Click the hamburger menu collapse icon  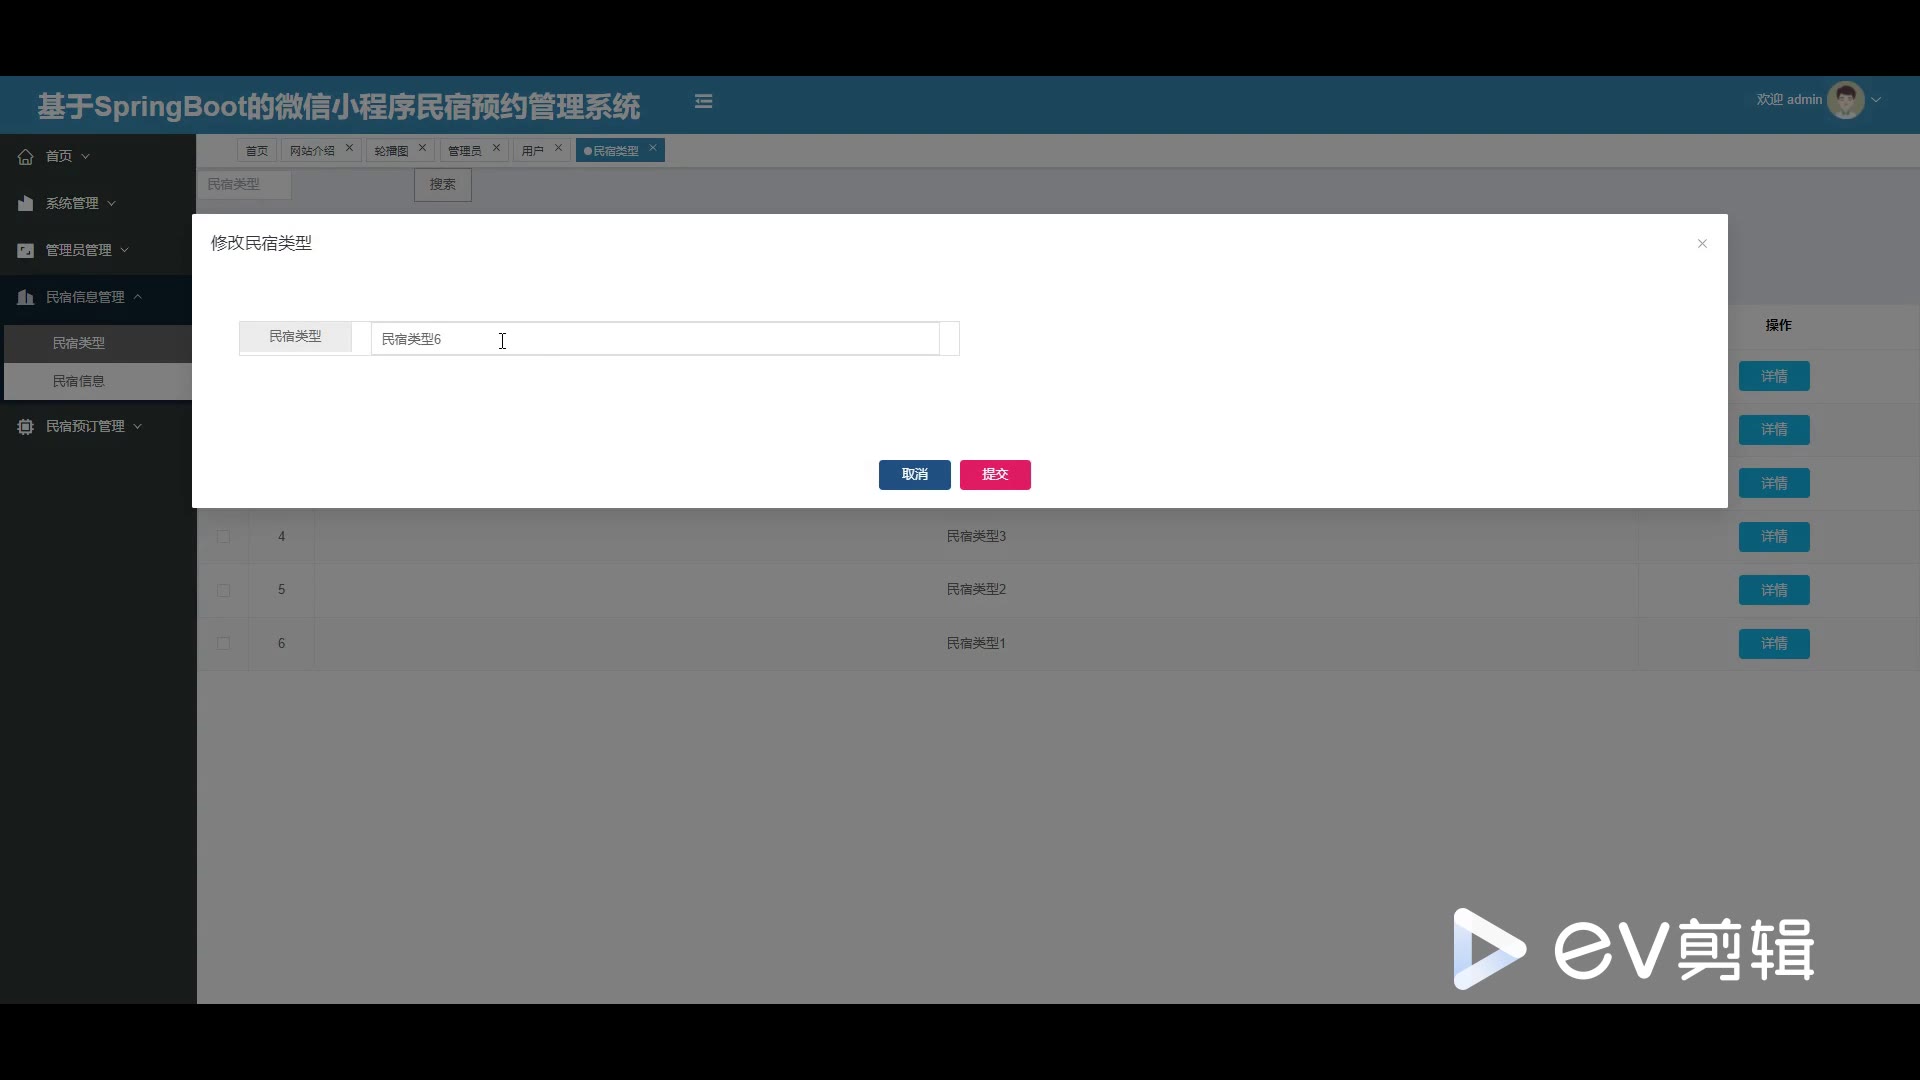click(703, 101)
